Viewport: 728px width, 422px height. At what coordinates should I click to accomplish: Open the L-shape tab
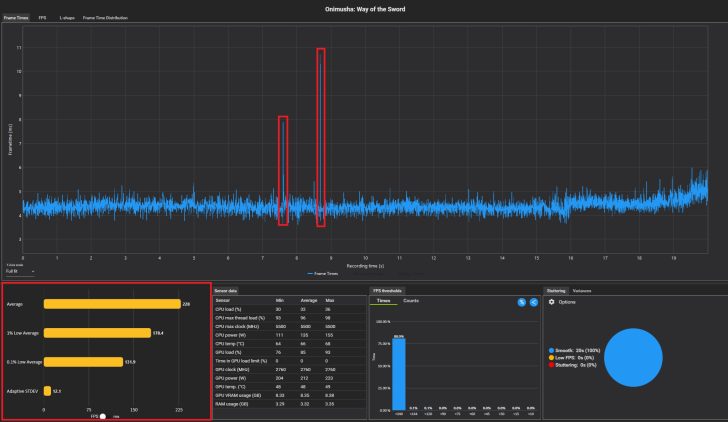67,18
